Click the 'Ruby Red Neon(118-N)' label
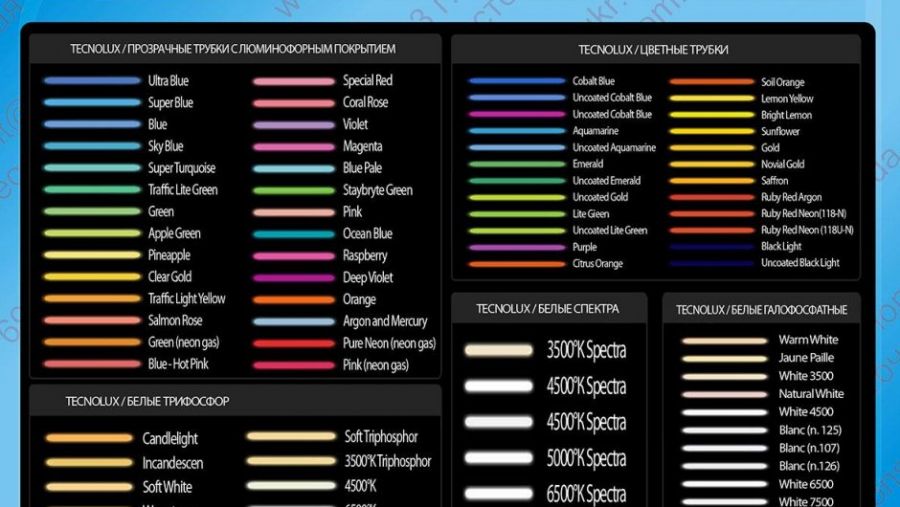Image resolution: width=900 pixels, height=507 pixels. coord(804,214)
